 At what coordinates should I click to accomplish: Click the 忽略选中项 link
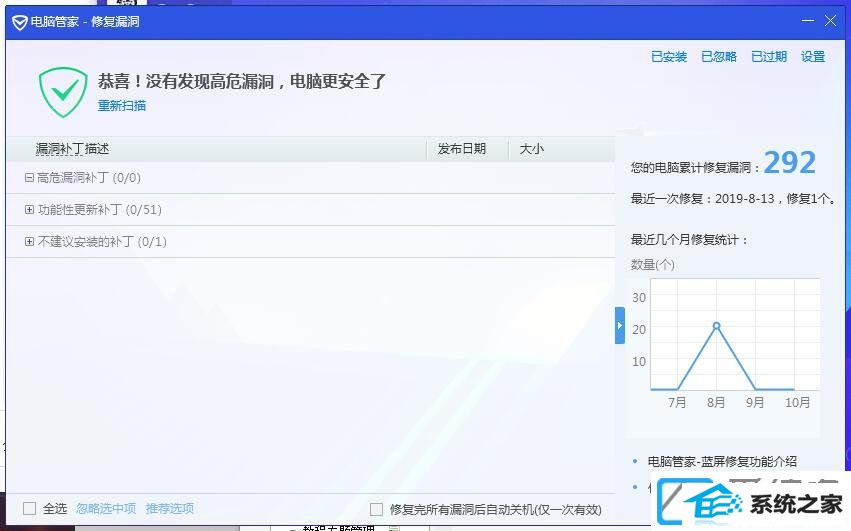coord(105,509)
